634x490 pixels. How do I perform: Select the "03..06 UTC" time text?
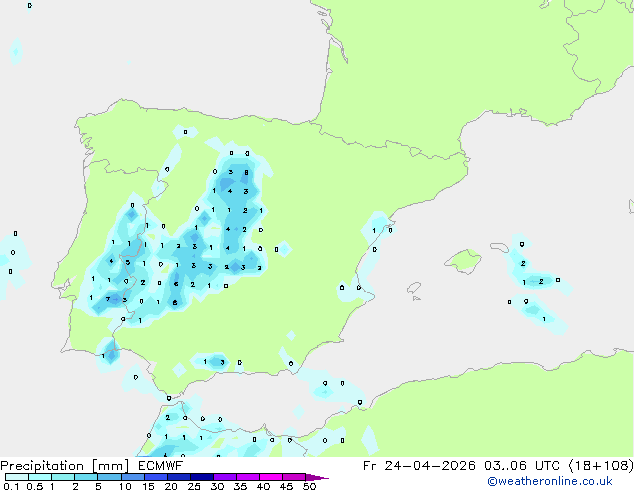(x=522, y=466)
